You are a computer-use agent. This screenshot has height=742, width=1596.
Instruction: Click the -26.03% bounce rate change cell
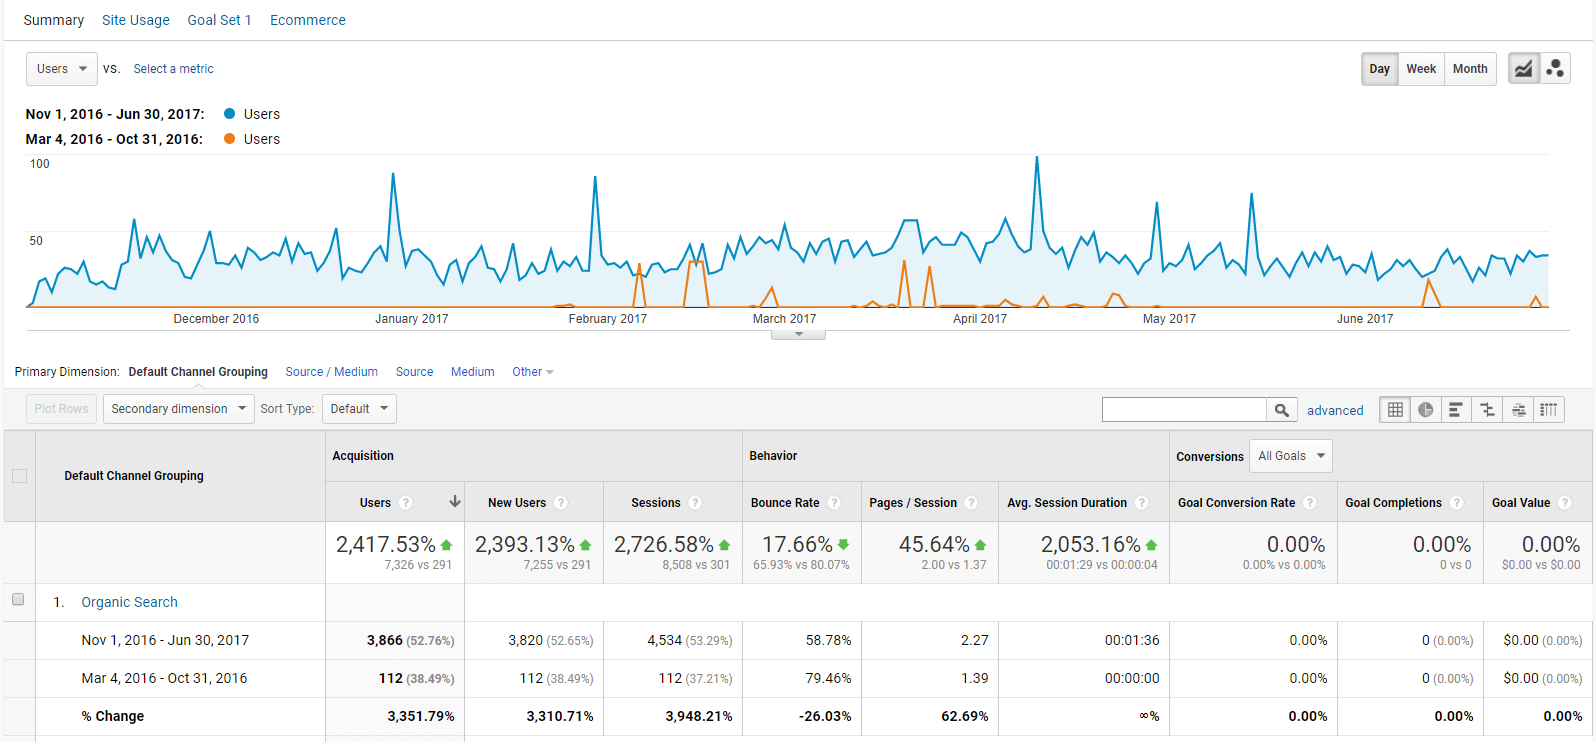click(825, 716)
